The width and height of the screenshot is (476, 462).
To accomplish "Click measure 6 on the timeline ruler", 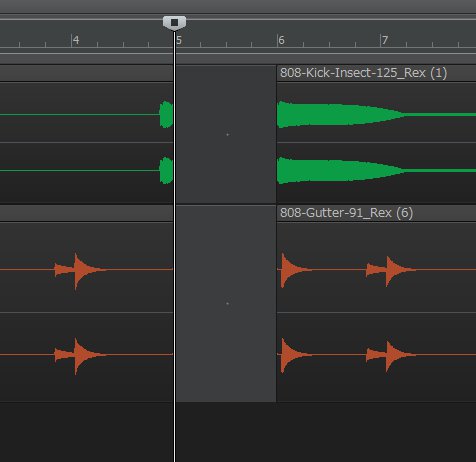I will [281, 40].
